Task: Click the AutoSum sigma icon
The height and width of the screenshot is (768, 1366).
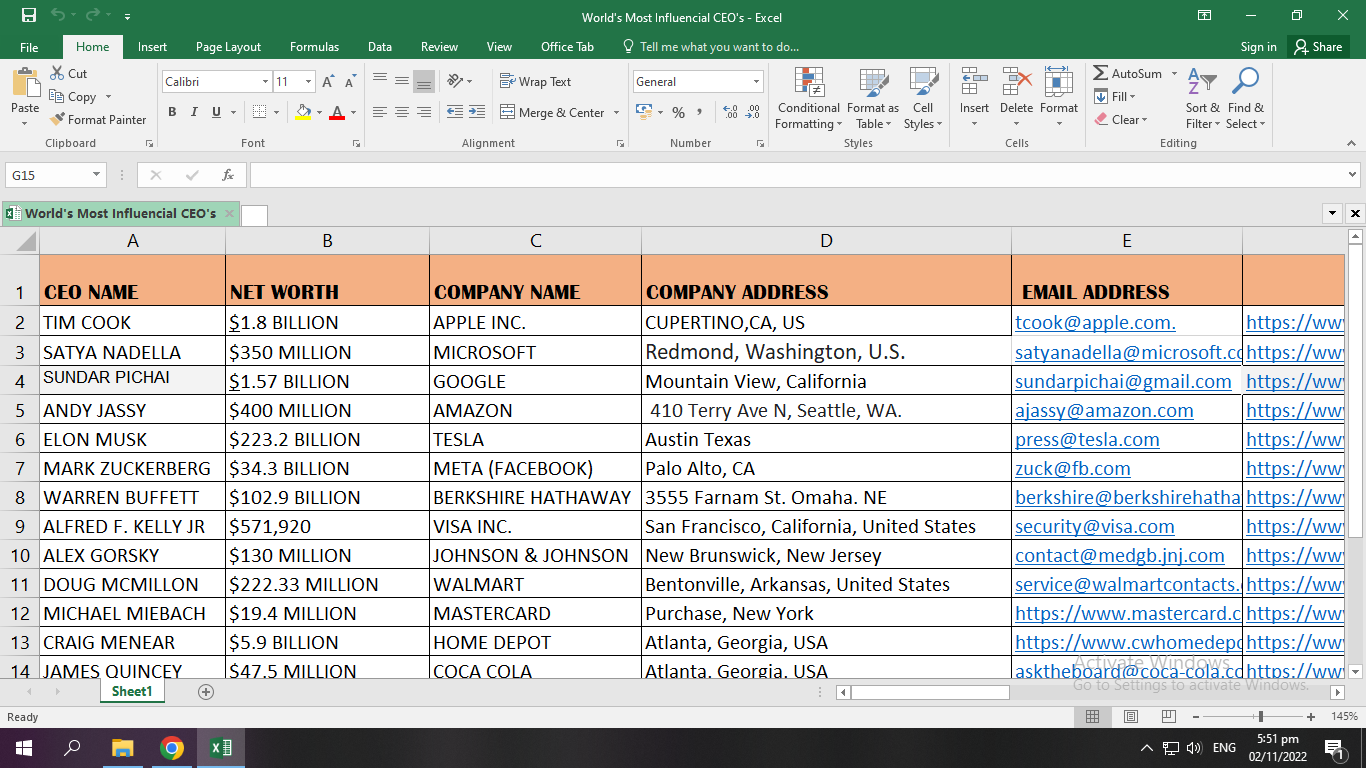Action: tap(1100, 74)
